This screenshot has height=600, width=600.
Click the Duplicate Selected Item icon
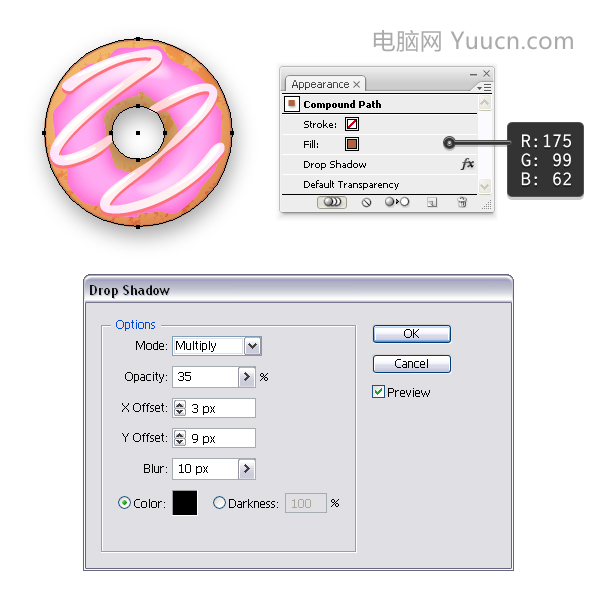tap(432, 202)
